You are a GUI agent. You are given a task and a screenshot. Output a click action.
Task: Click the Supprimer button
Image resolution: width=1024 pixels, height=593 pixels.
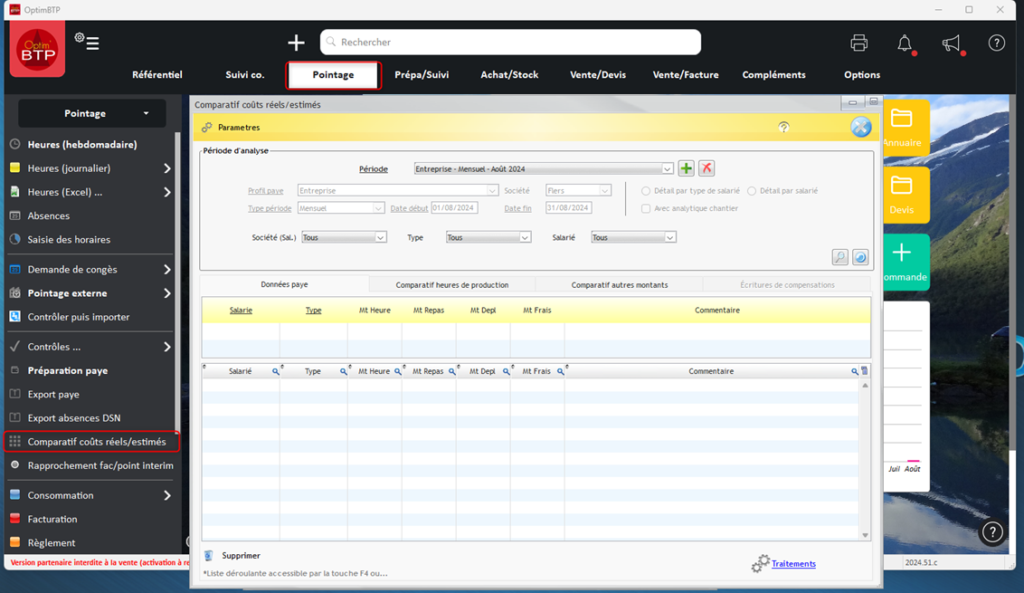click(x=241, y=555)
